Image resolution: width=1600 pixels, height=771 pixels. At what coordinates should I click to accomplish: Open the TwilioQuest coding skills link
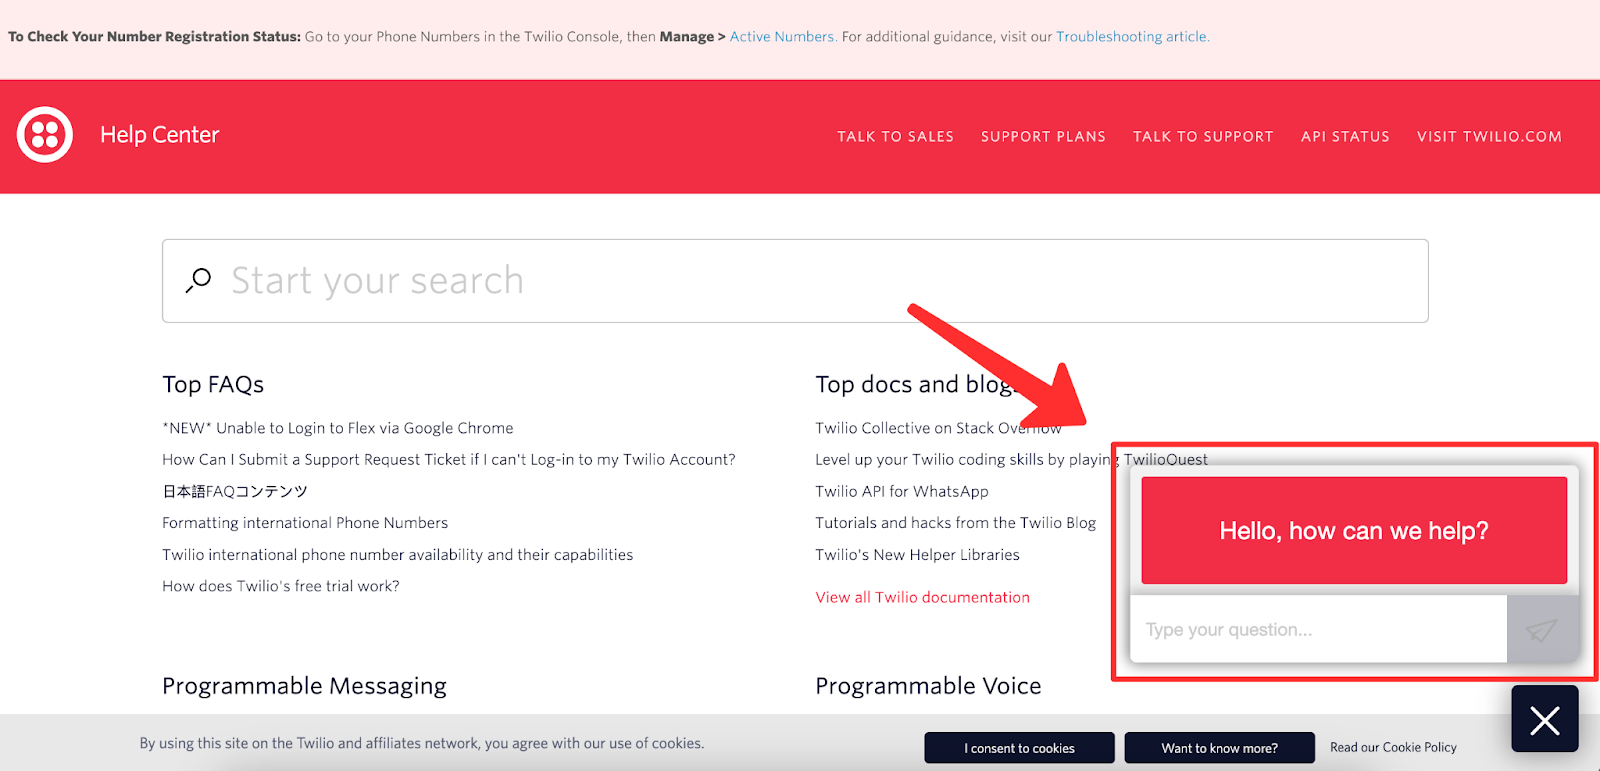click(x=1011, y=460)
